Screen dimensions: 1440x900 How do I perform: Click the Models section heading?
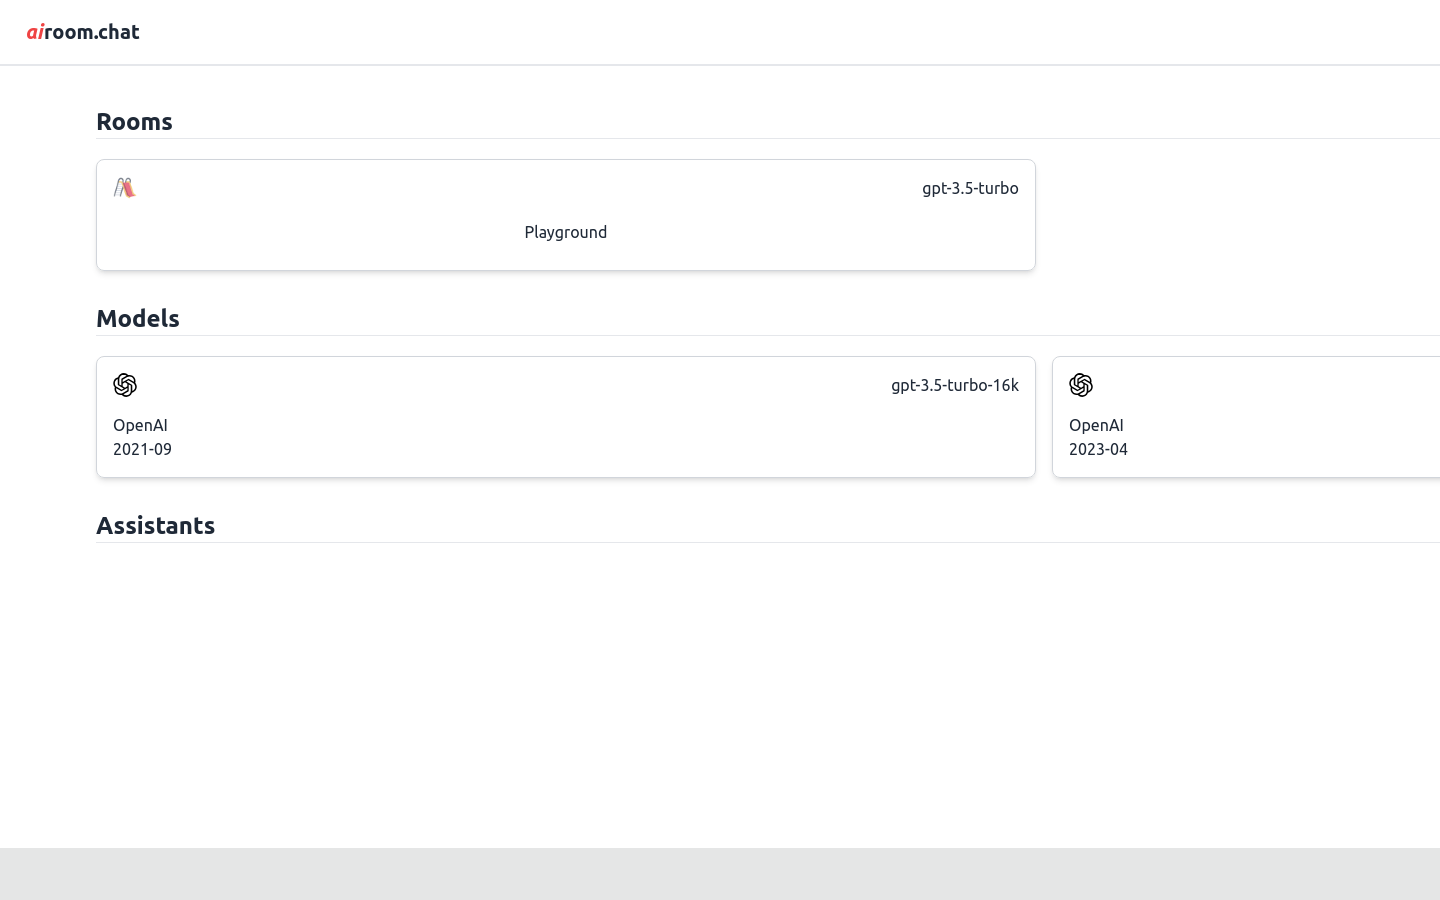click(x=138, y=318)
